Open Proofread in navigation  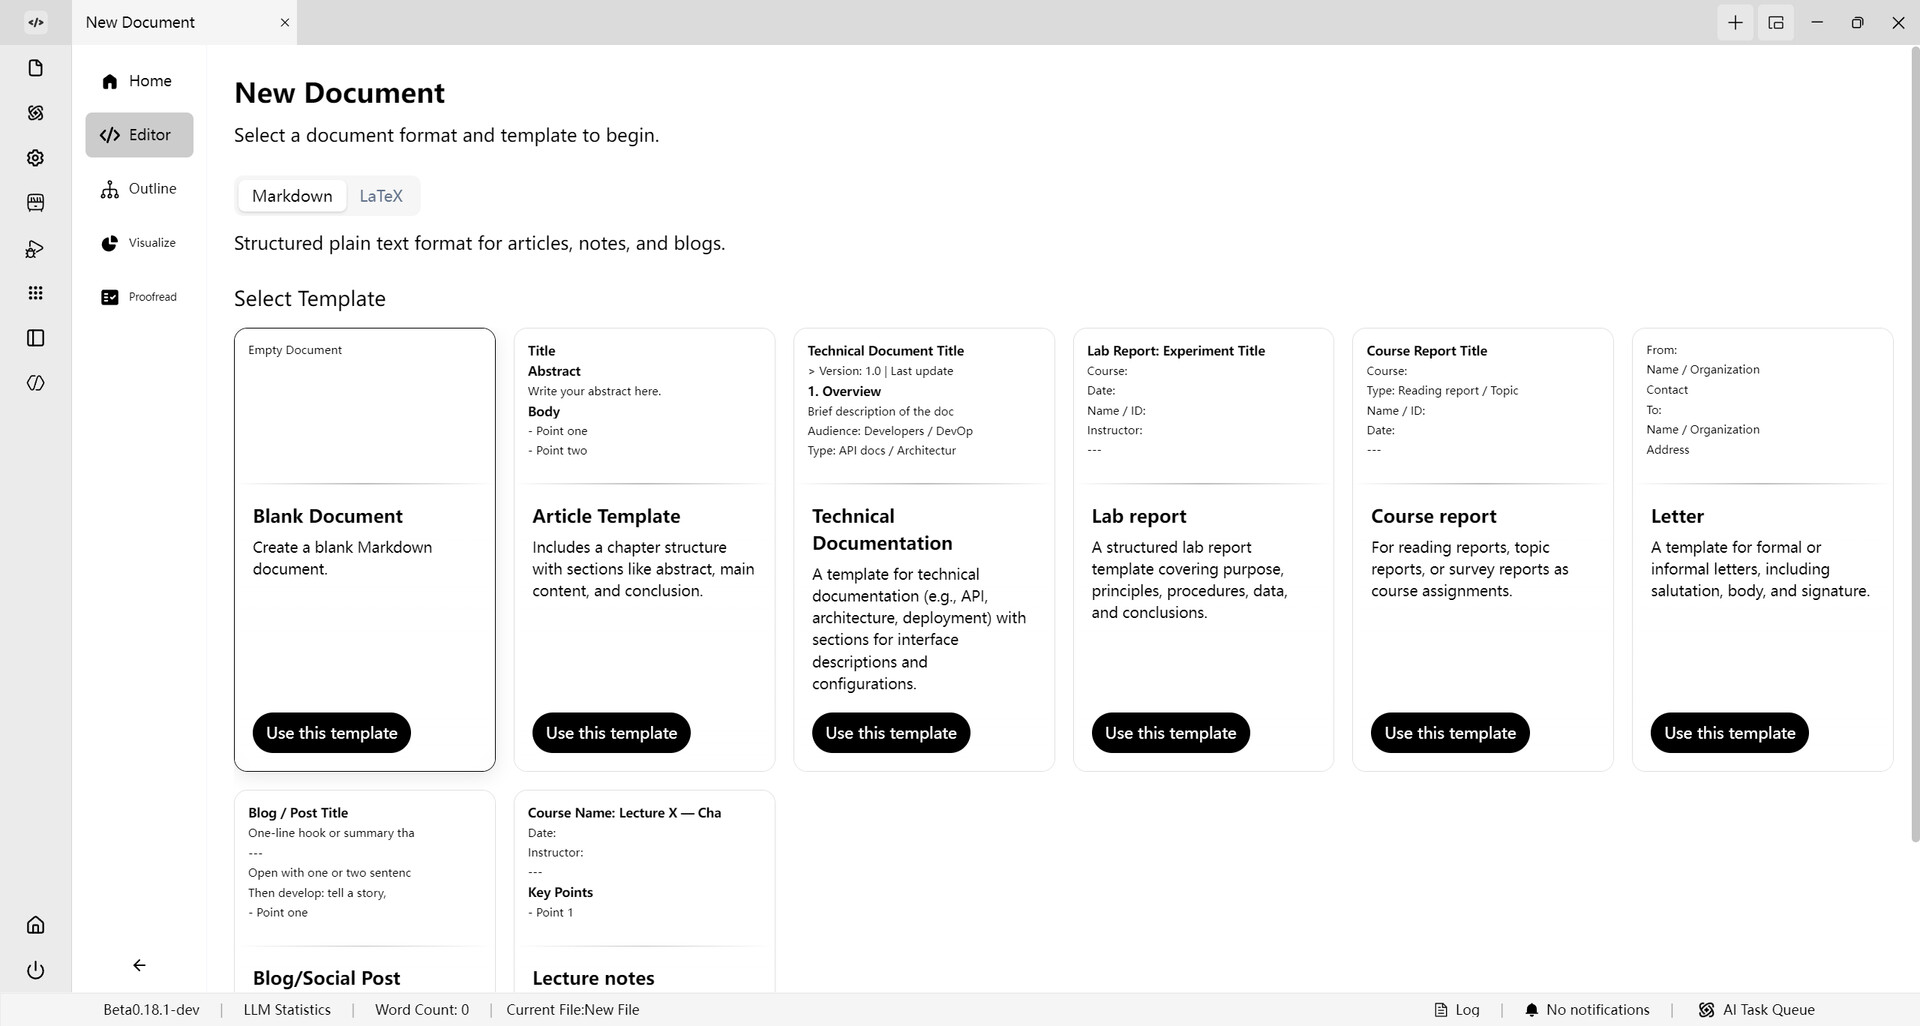(x=139, y=297)
